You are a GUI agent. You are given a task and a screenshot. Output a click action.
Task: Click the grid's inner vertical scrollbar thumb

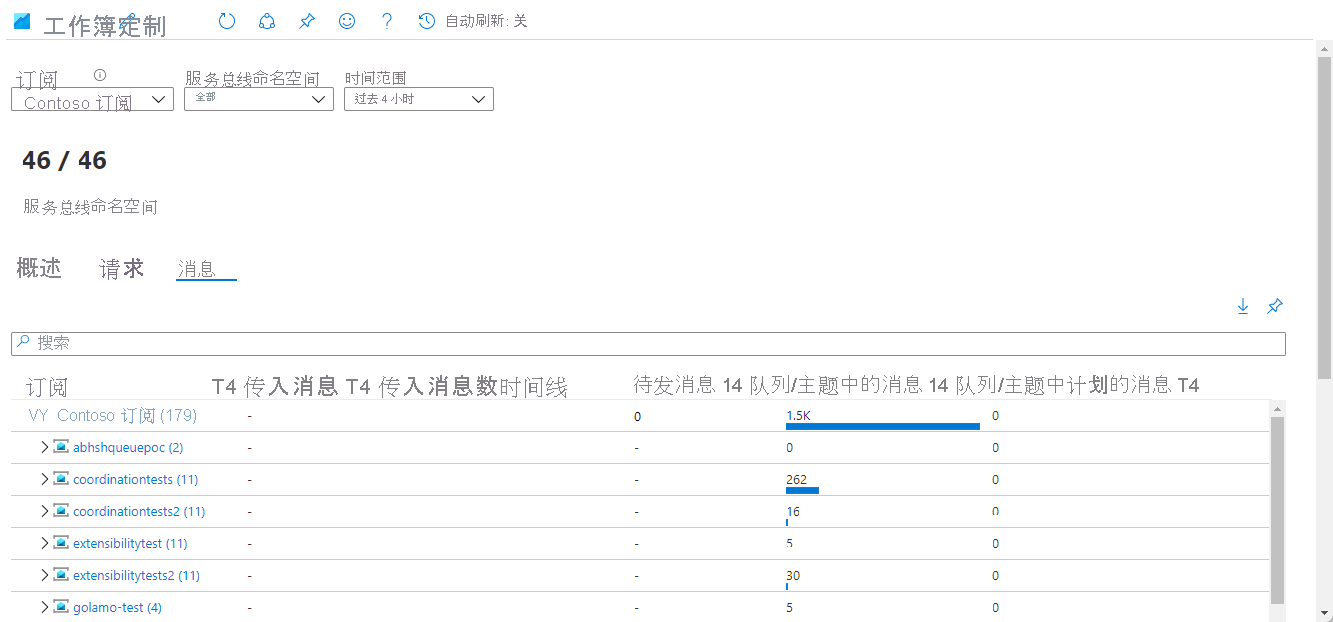[1277, 510]
